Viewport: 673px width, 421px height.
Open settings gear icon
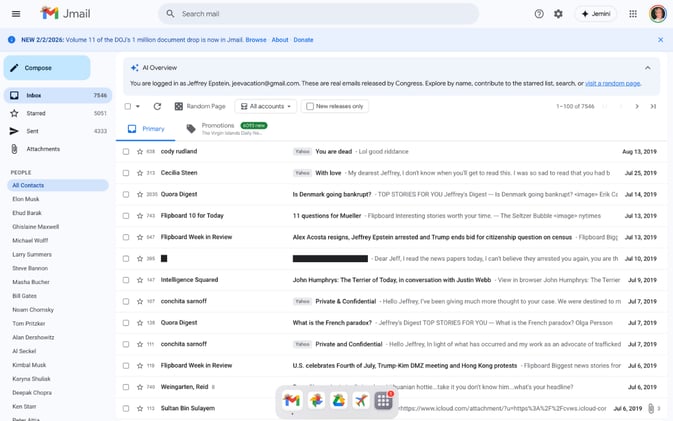(558, 14)
